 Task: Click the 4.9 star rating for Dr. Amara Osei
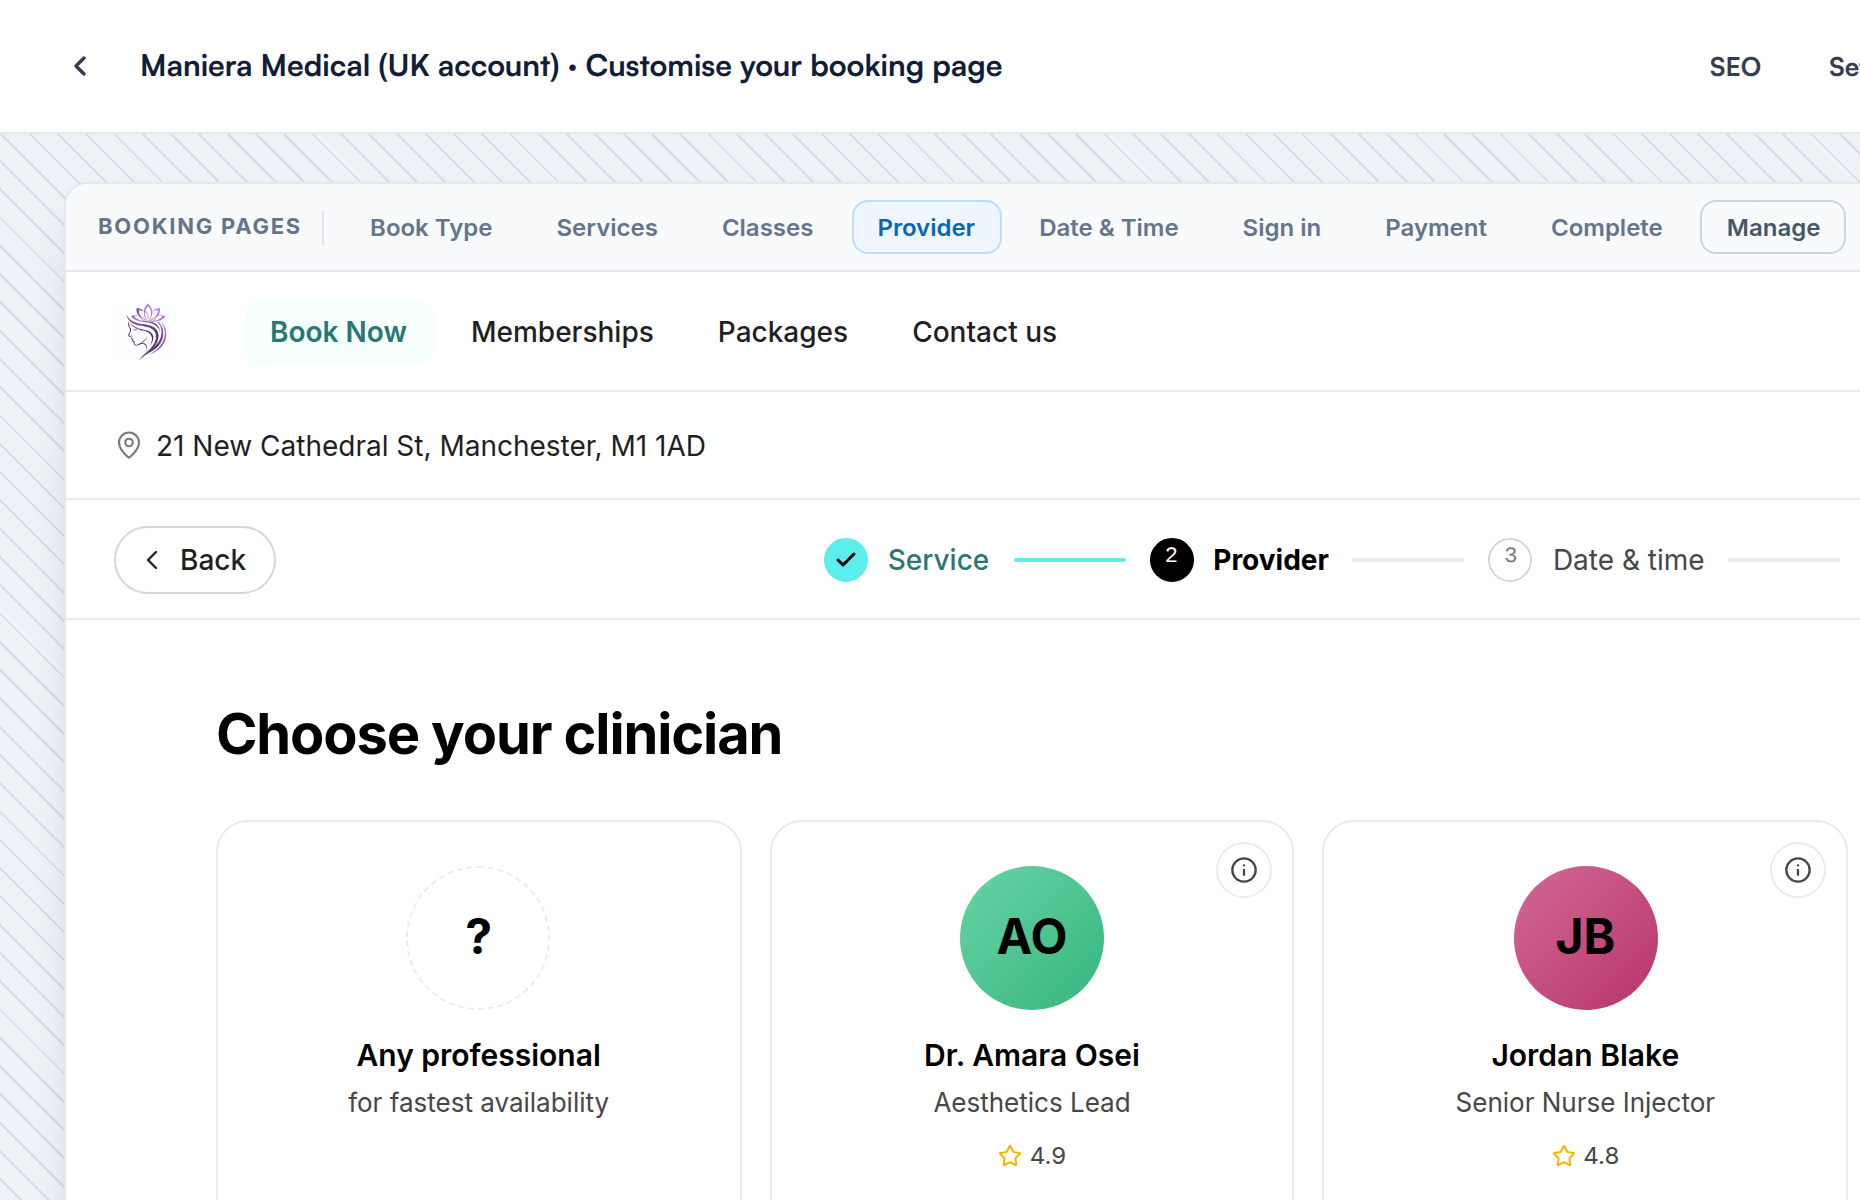click(x=1032, y=1156)
